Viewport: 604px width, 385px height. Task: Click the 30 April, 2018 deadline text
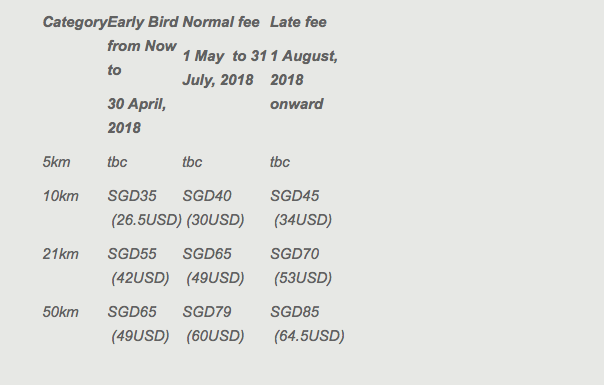(137, 116)
